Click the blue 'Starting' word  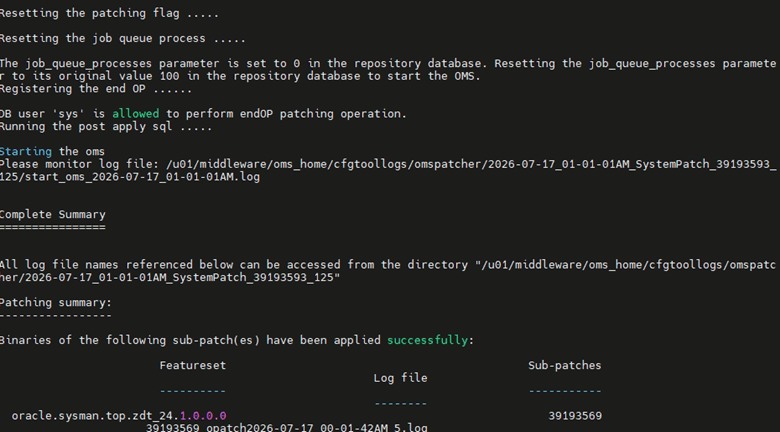pyautogui.click(x=25, y=152)
